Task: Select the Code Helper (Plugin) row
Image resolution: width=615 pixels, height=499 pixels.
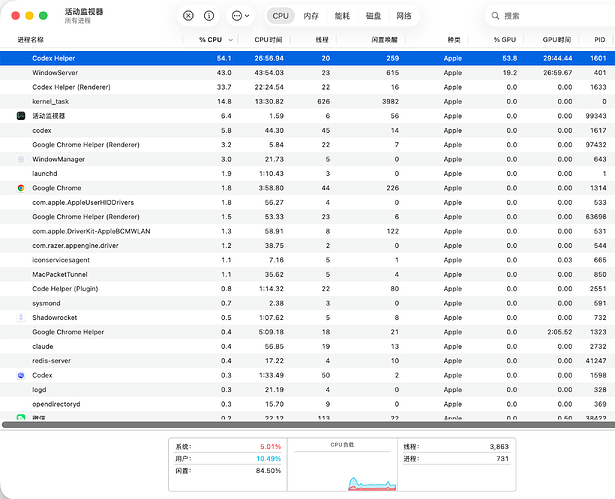Action: click(x=308, y=289)
